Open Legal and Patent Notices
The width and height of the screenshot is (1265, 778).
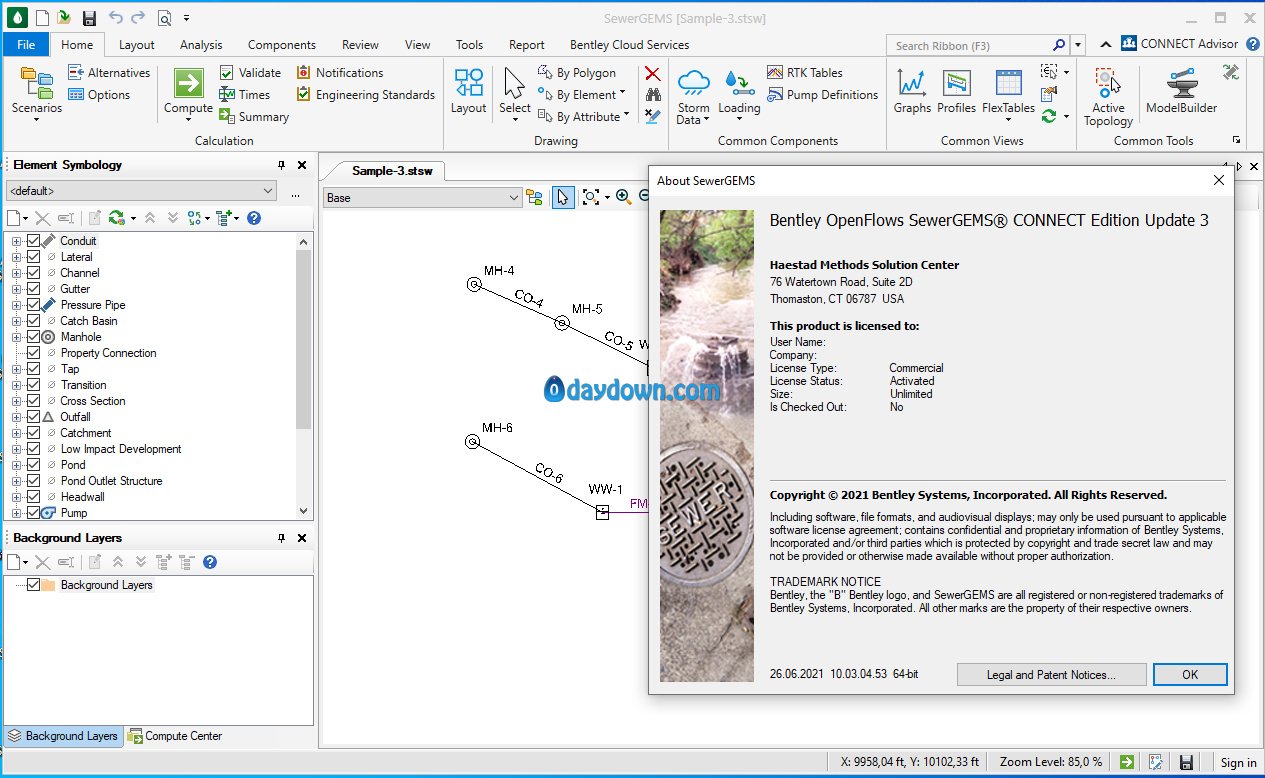1051,674
